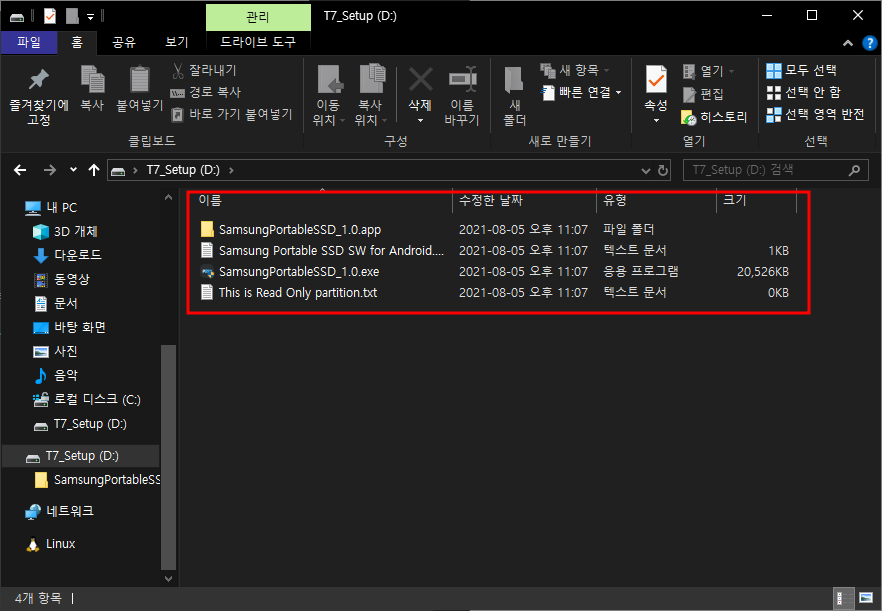Click the search magnifier icon
The height and width of the screenshot is (611, 882).
click(854, 170)
